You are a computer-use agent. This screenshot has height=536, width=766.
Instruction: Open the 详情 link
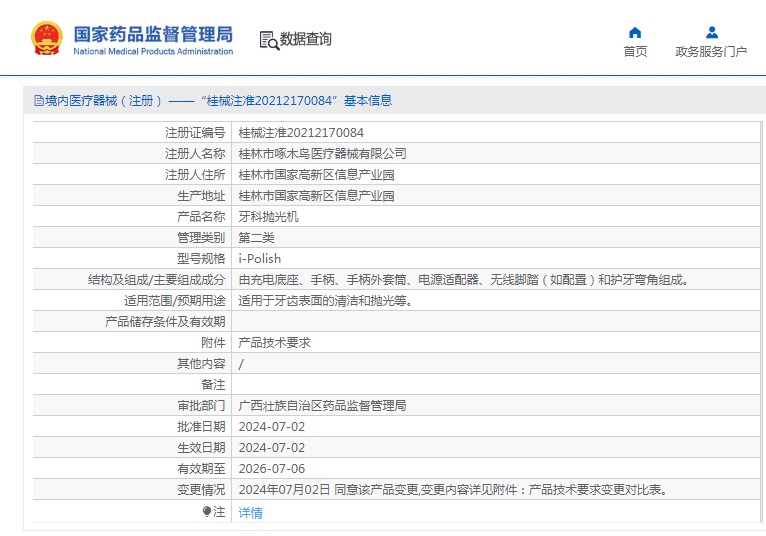[250, 513]
